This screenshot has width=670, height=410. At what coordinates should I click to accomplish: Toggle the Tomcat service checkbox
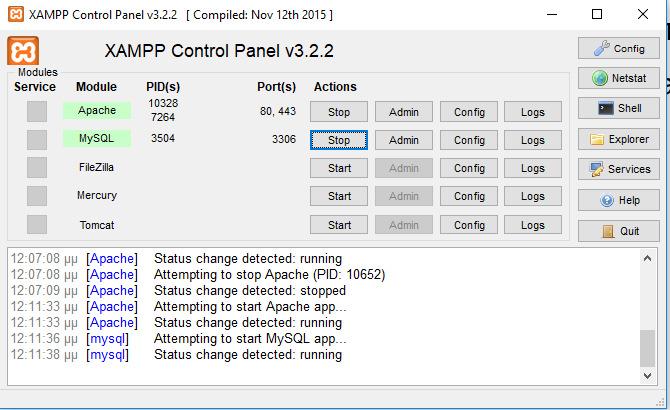coord(37,225)
